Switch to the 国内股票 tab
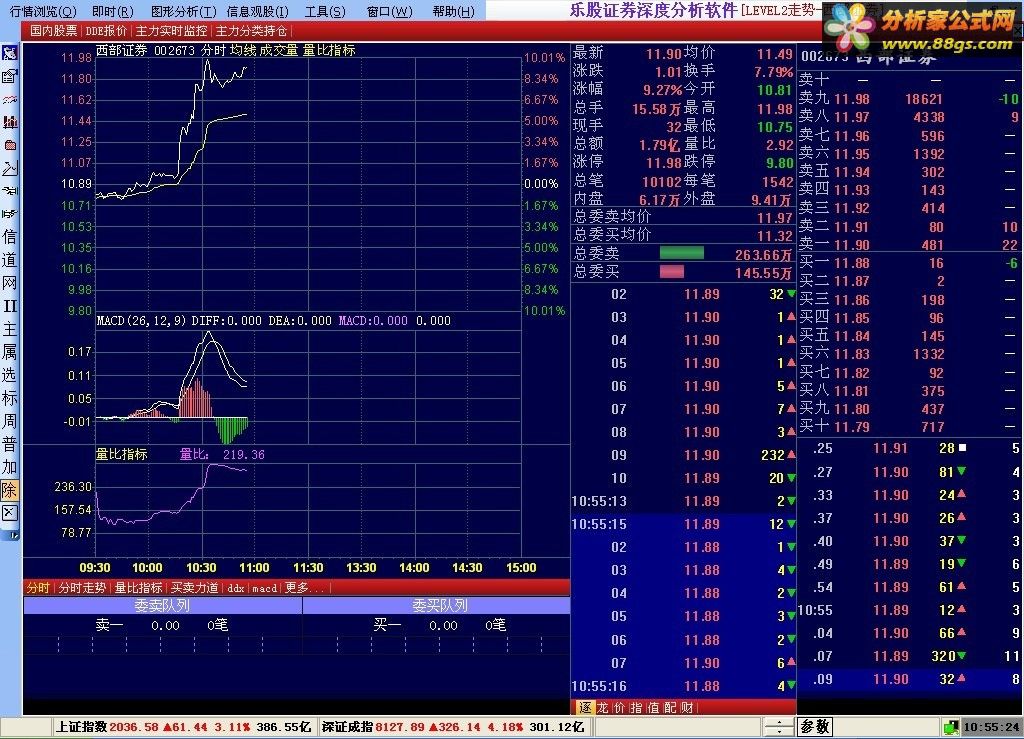 (54, 31)
